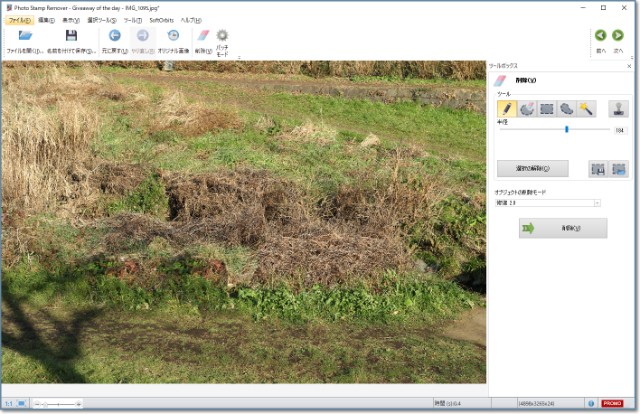Click the load selection icon
Screen dimensions: 640x414
tap(619, 169)
